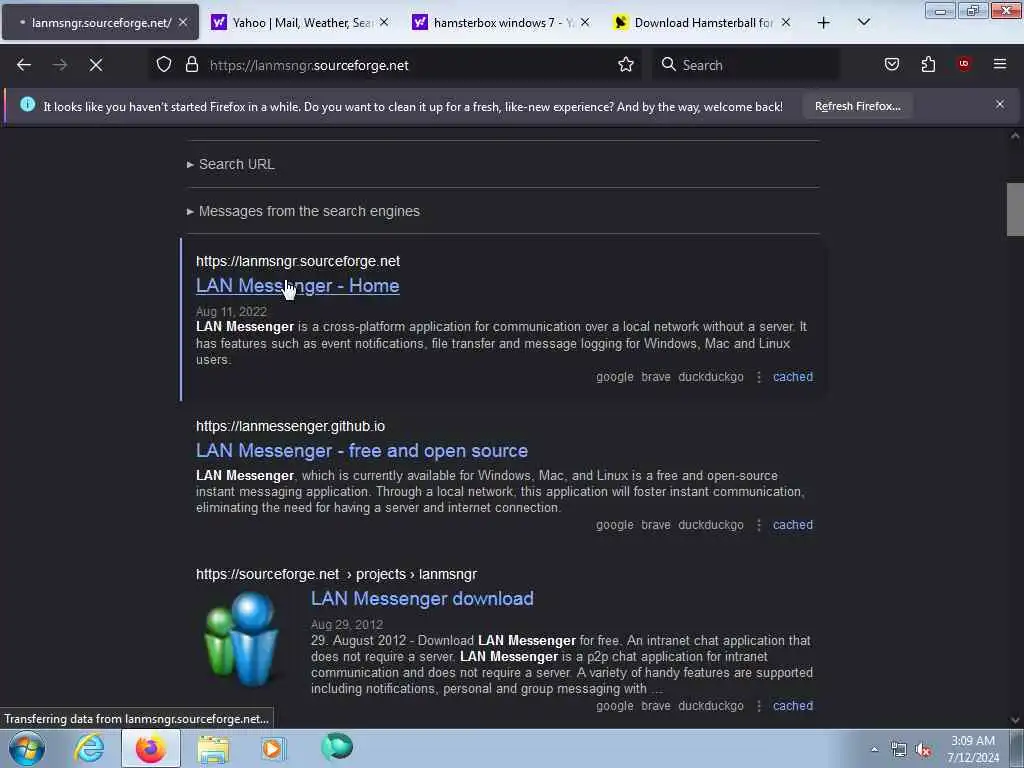Image resolution: width=1024 pixels, height=768 pixels.
Task: Click scrollbar up arrow
Action: coord(1015,136)
